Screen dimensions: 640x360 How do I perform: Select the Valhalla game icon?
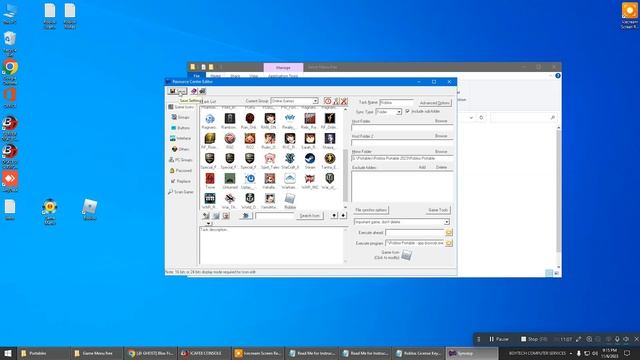[x=270, y=178]
